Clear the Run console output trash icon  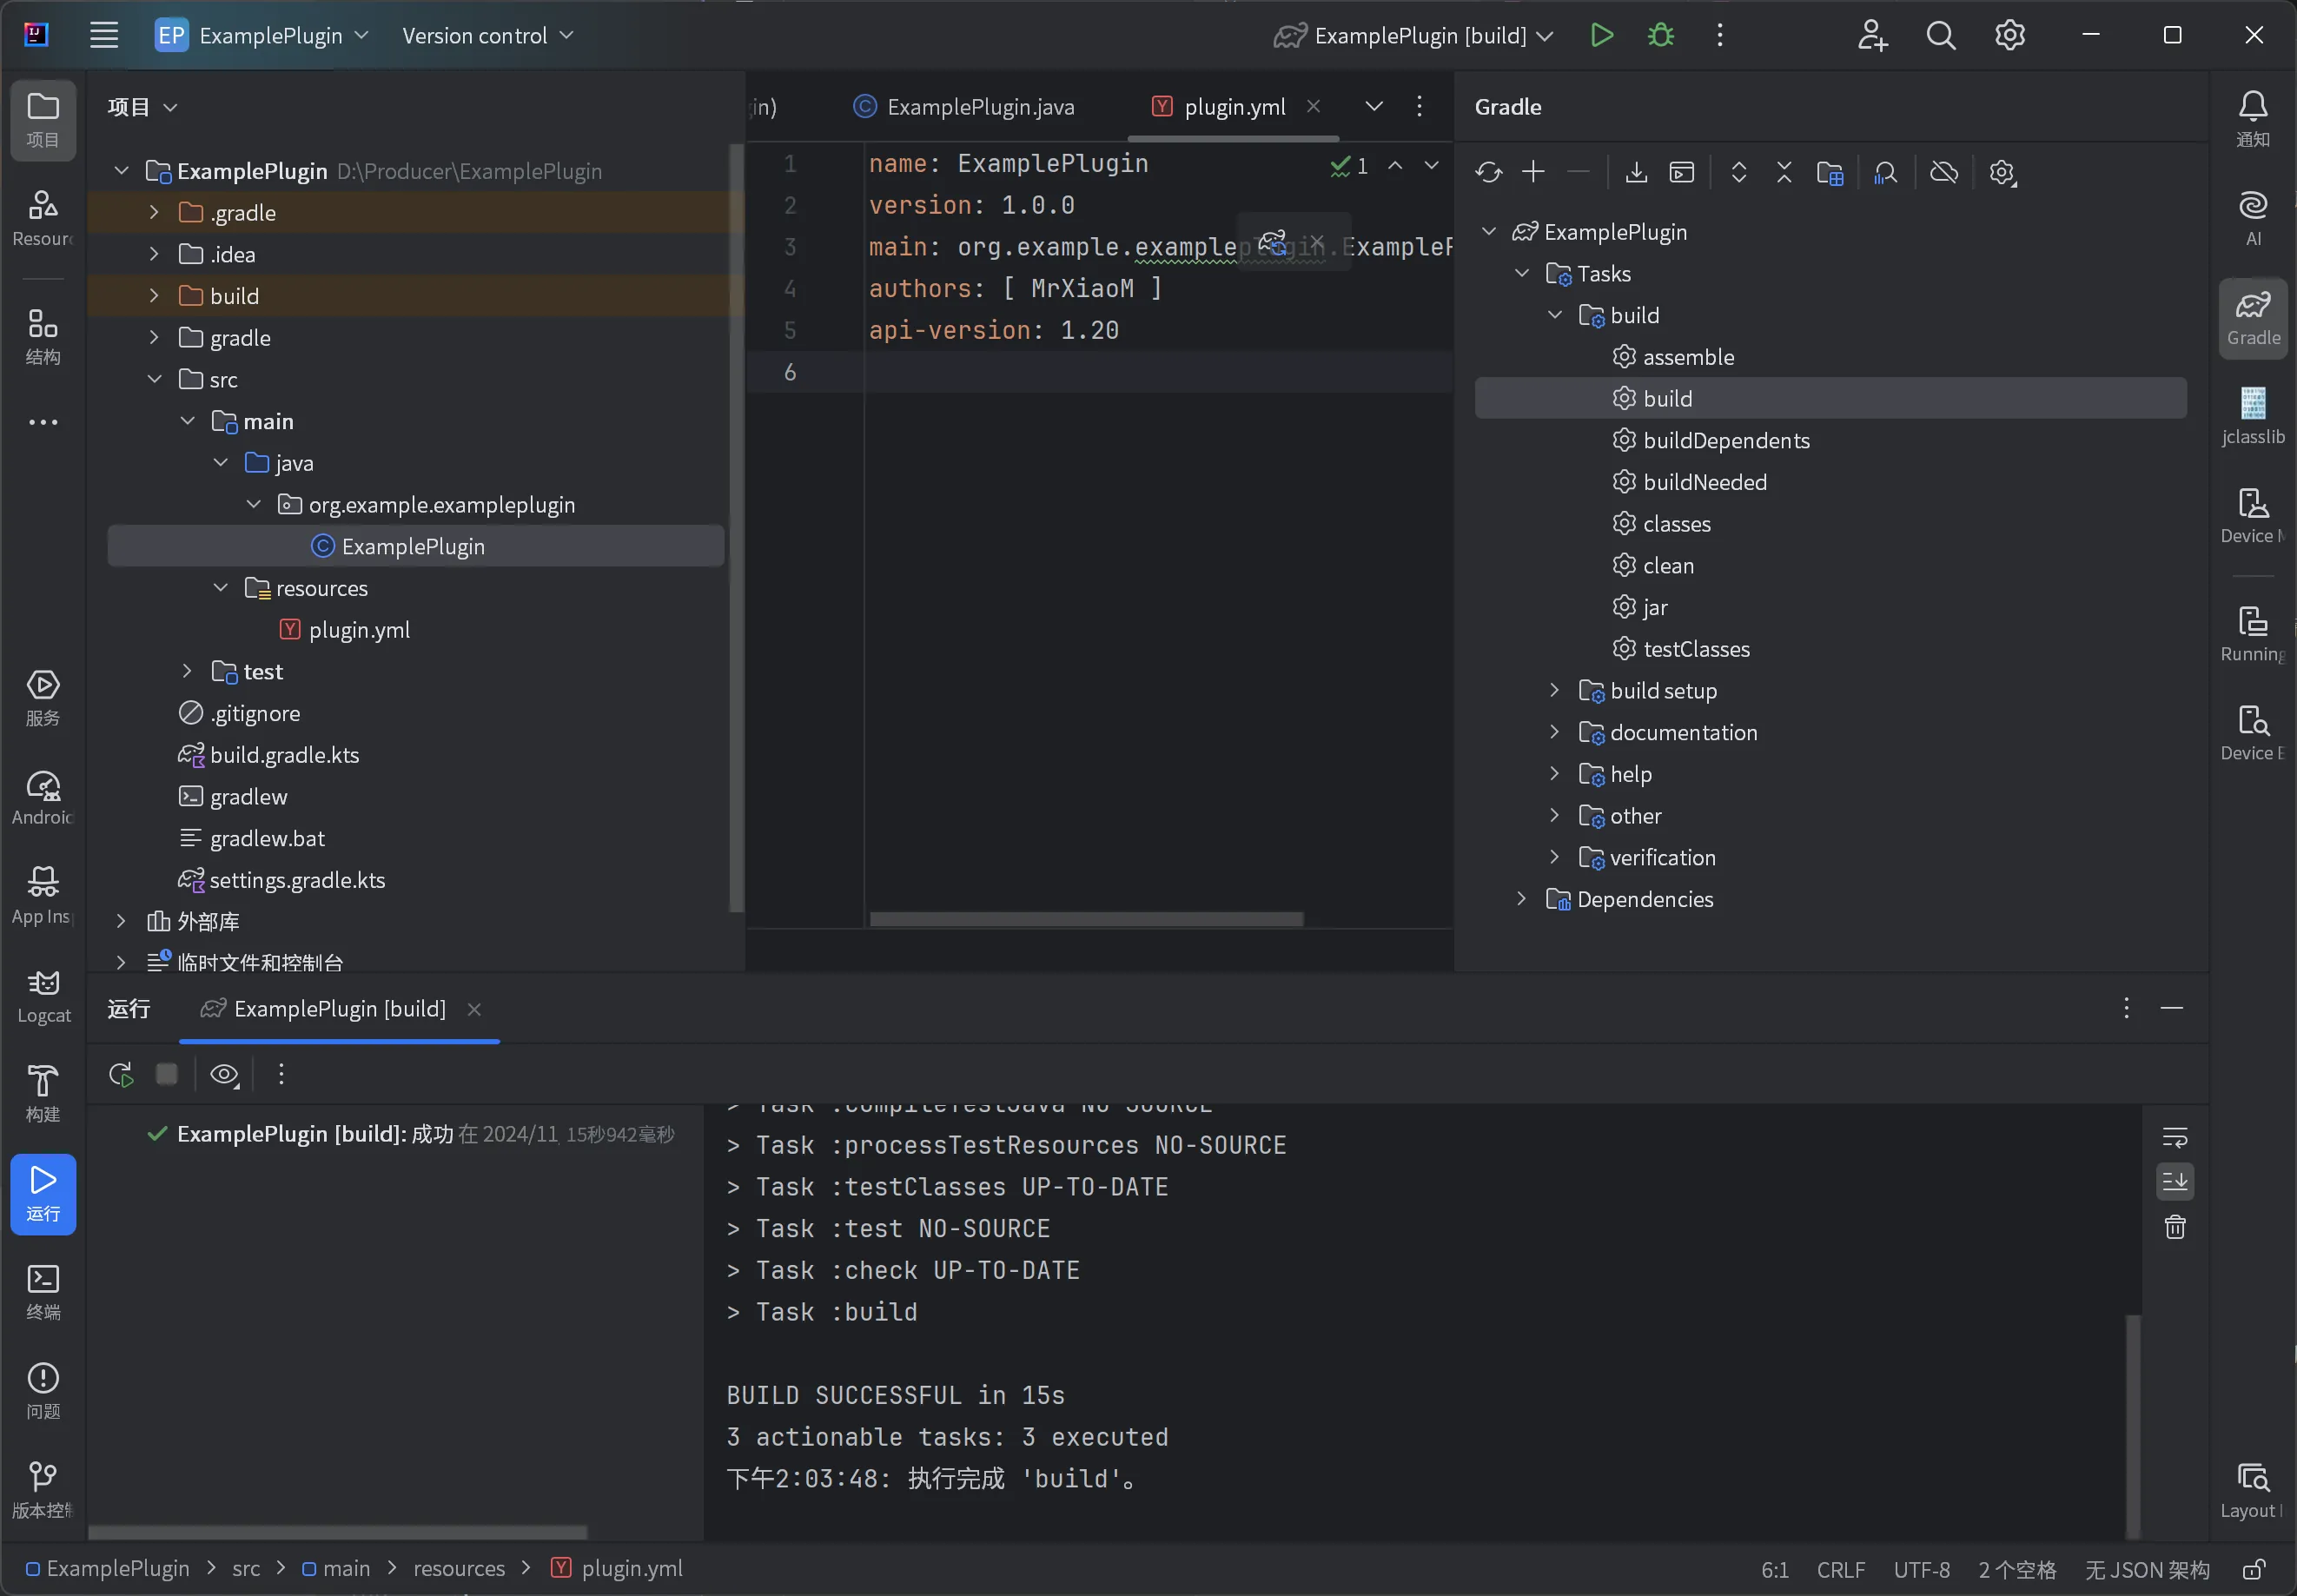[x=2175, y=1226]
